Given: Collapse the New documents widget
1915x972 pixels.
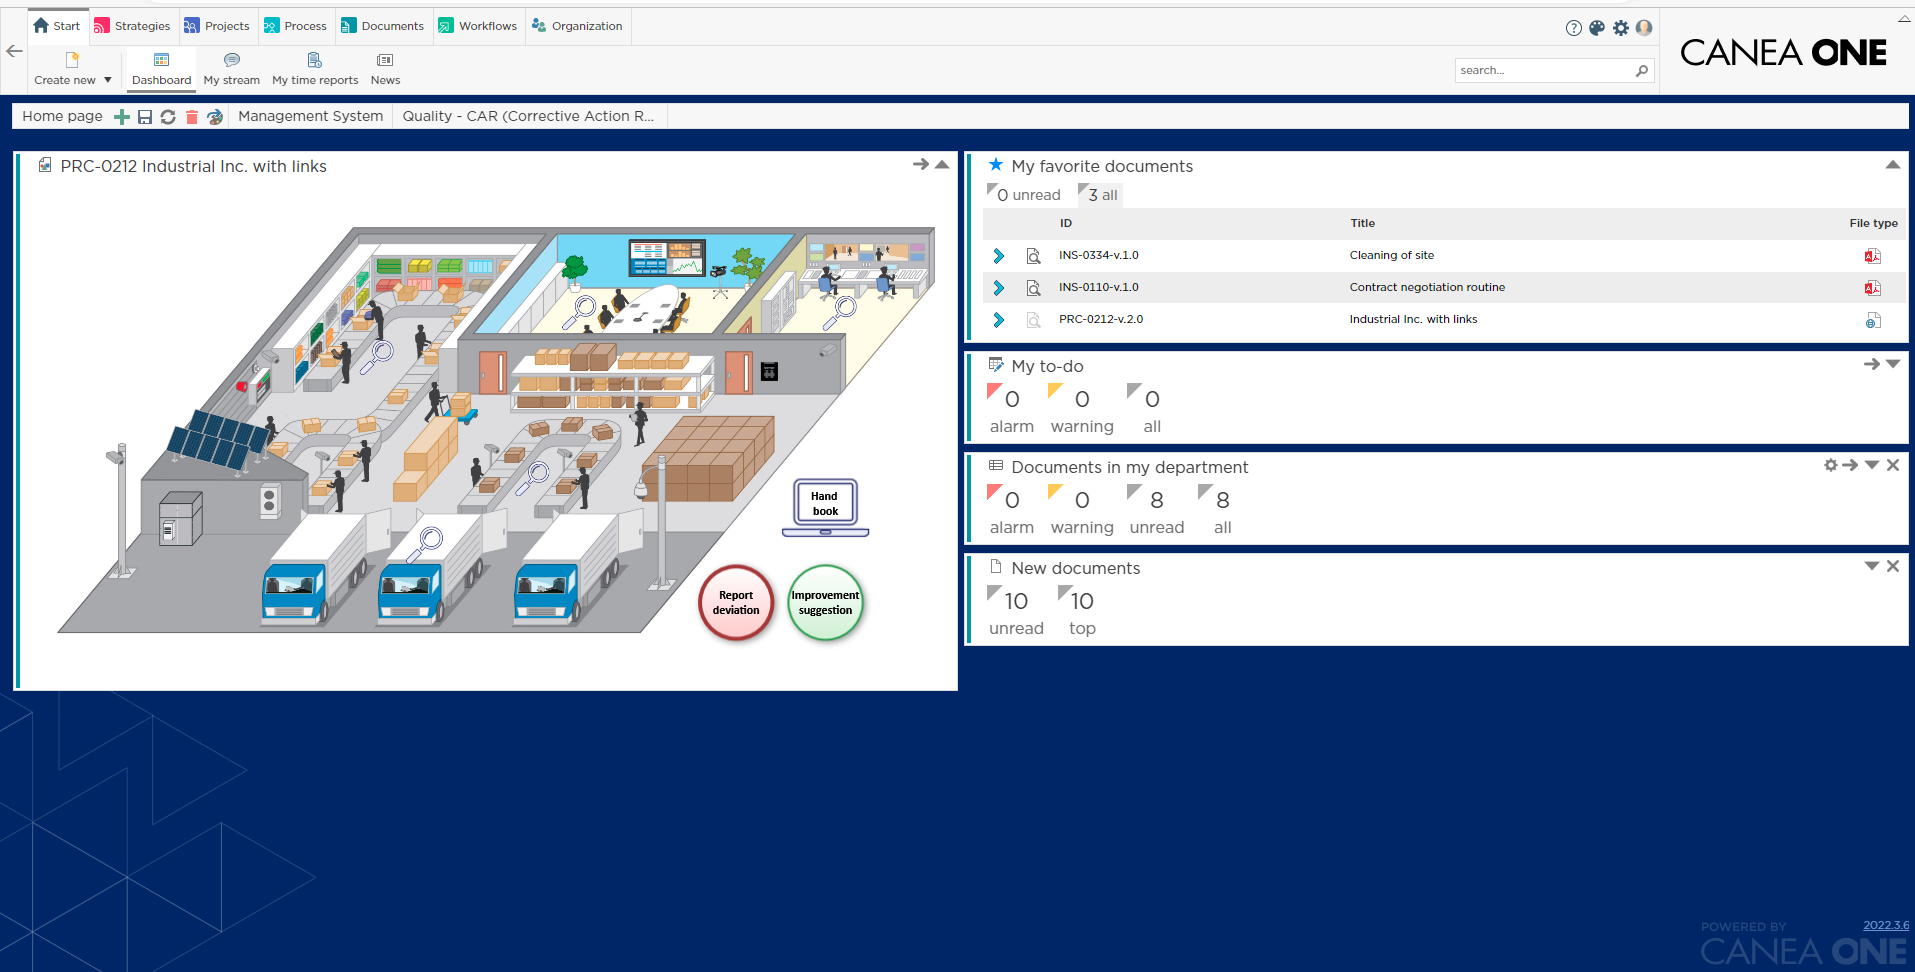Looking at the screenshot, I should pyautogui.click(x=1870, y=565).
